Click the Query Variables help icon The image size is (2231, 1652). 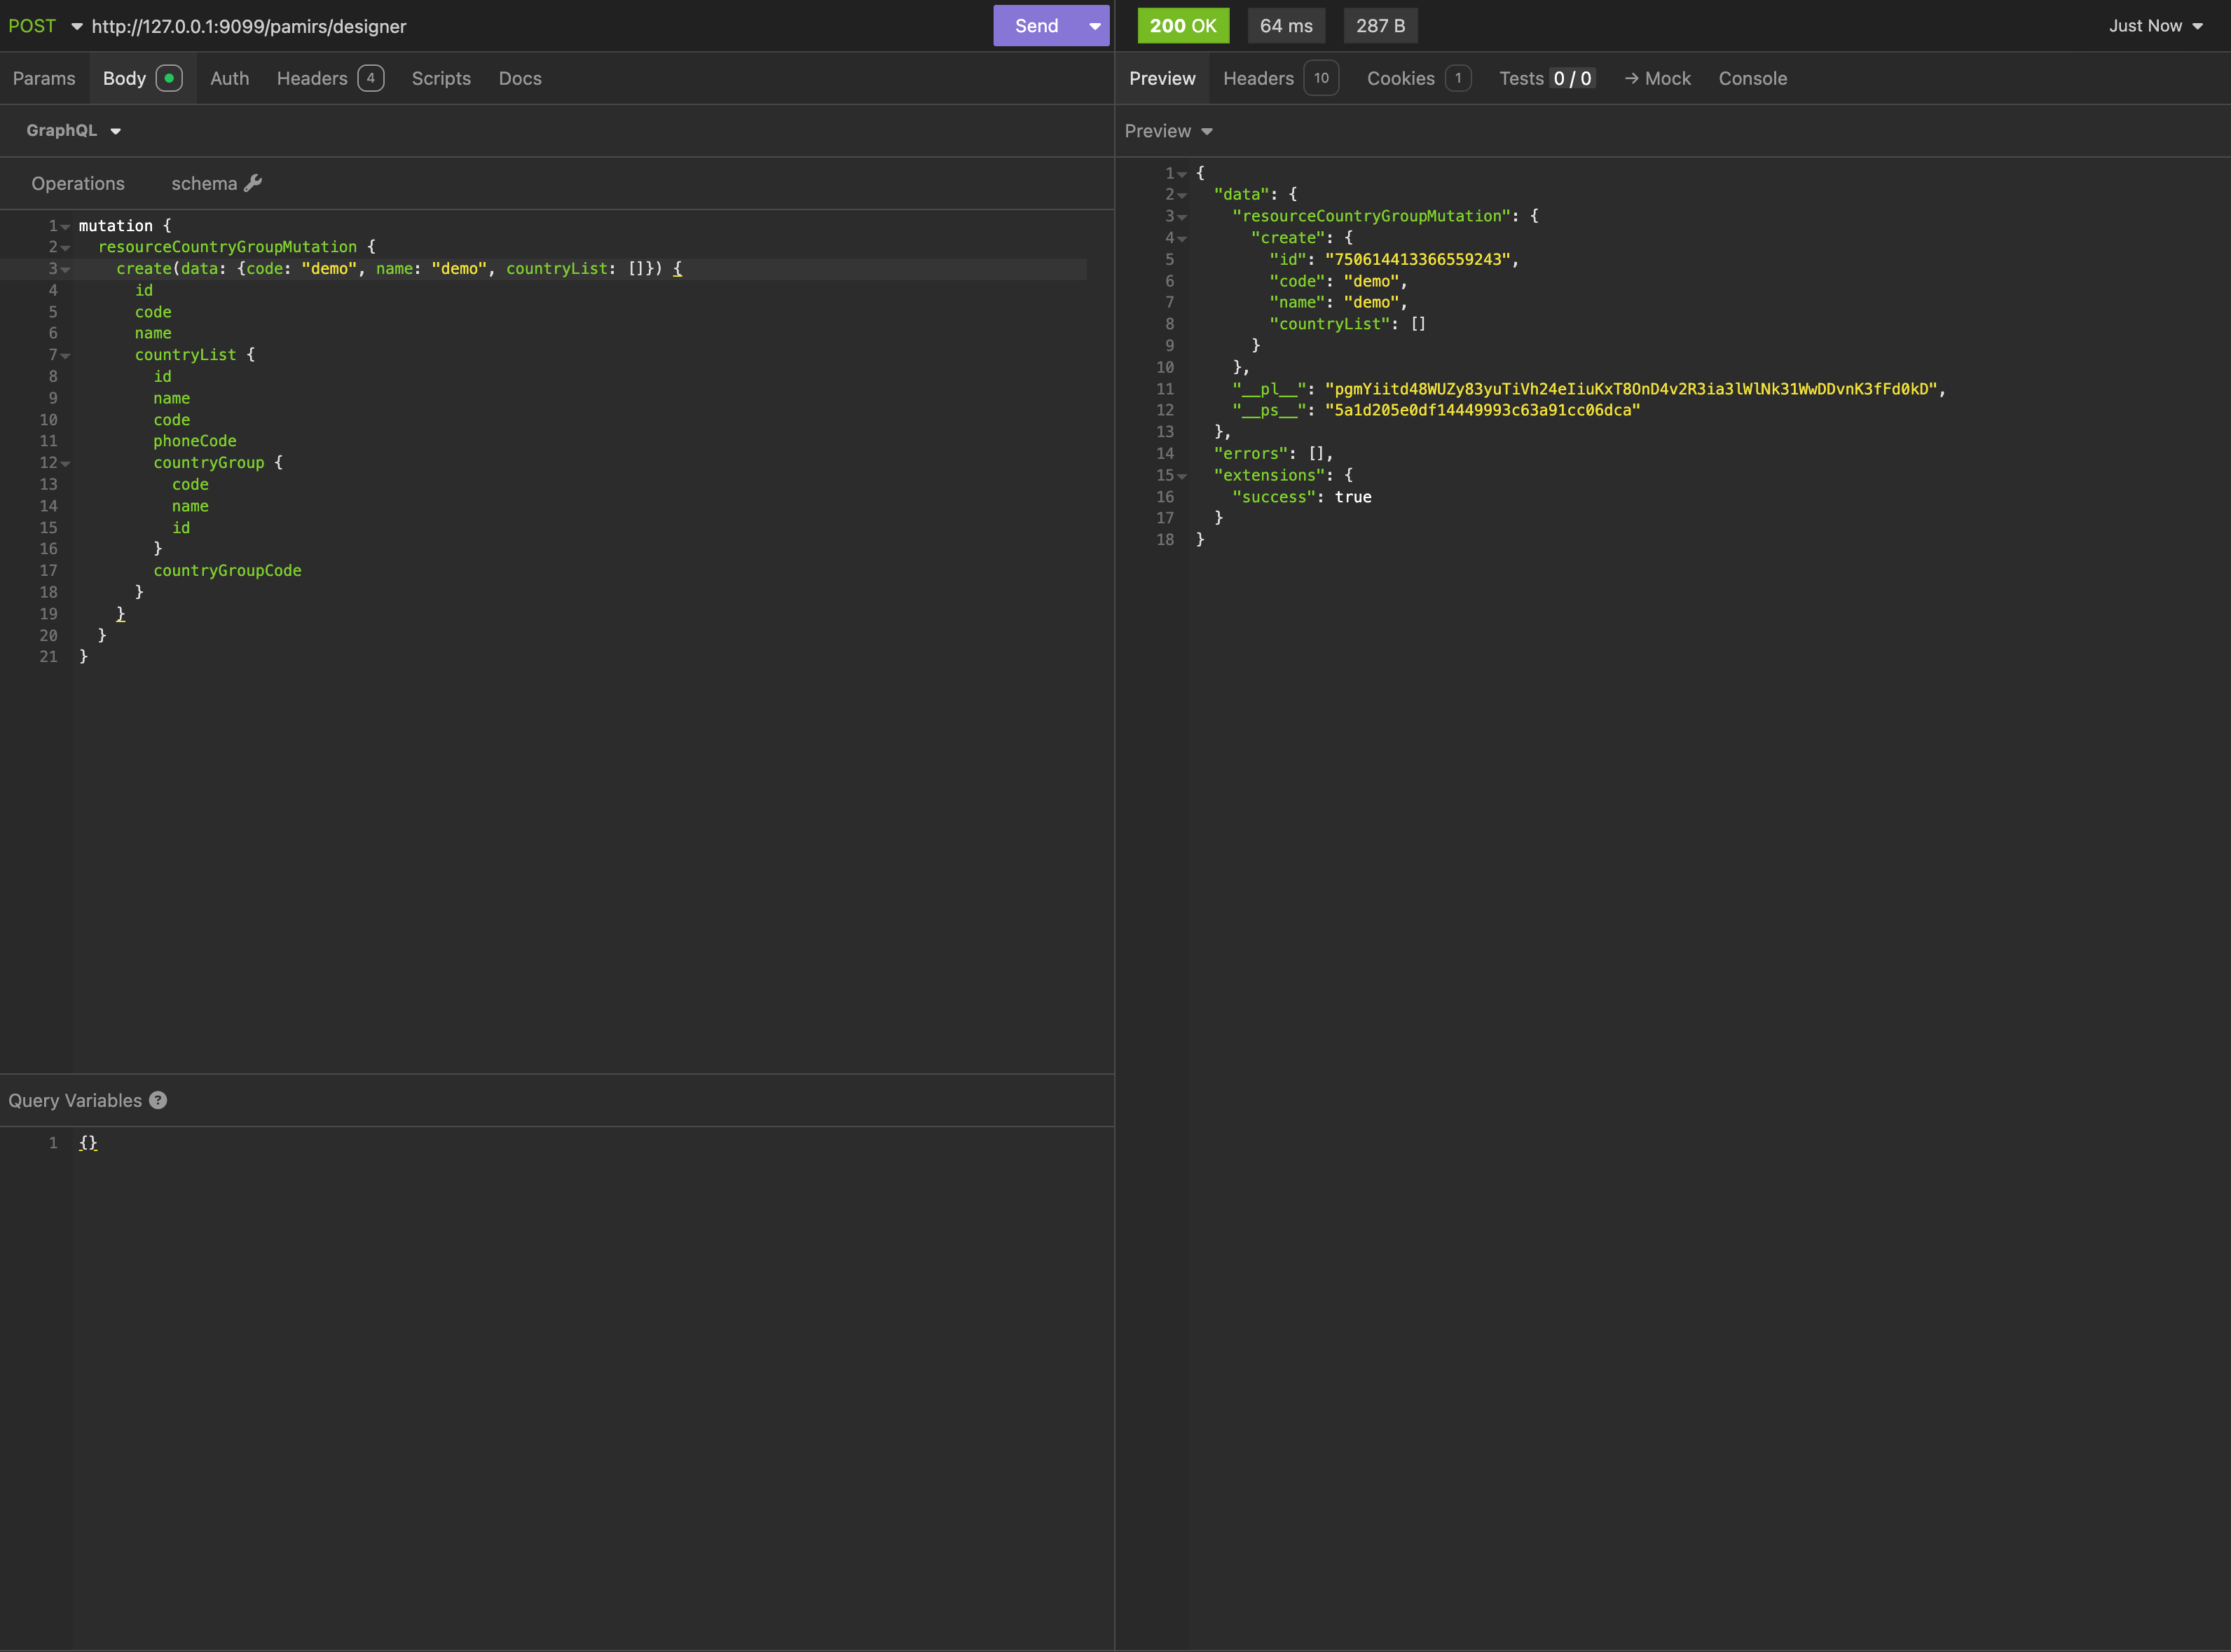coord(158,1100)
